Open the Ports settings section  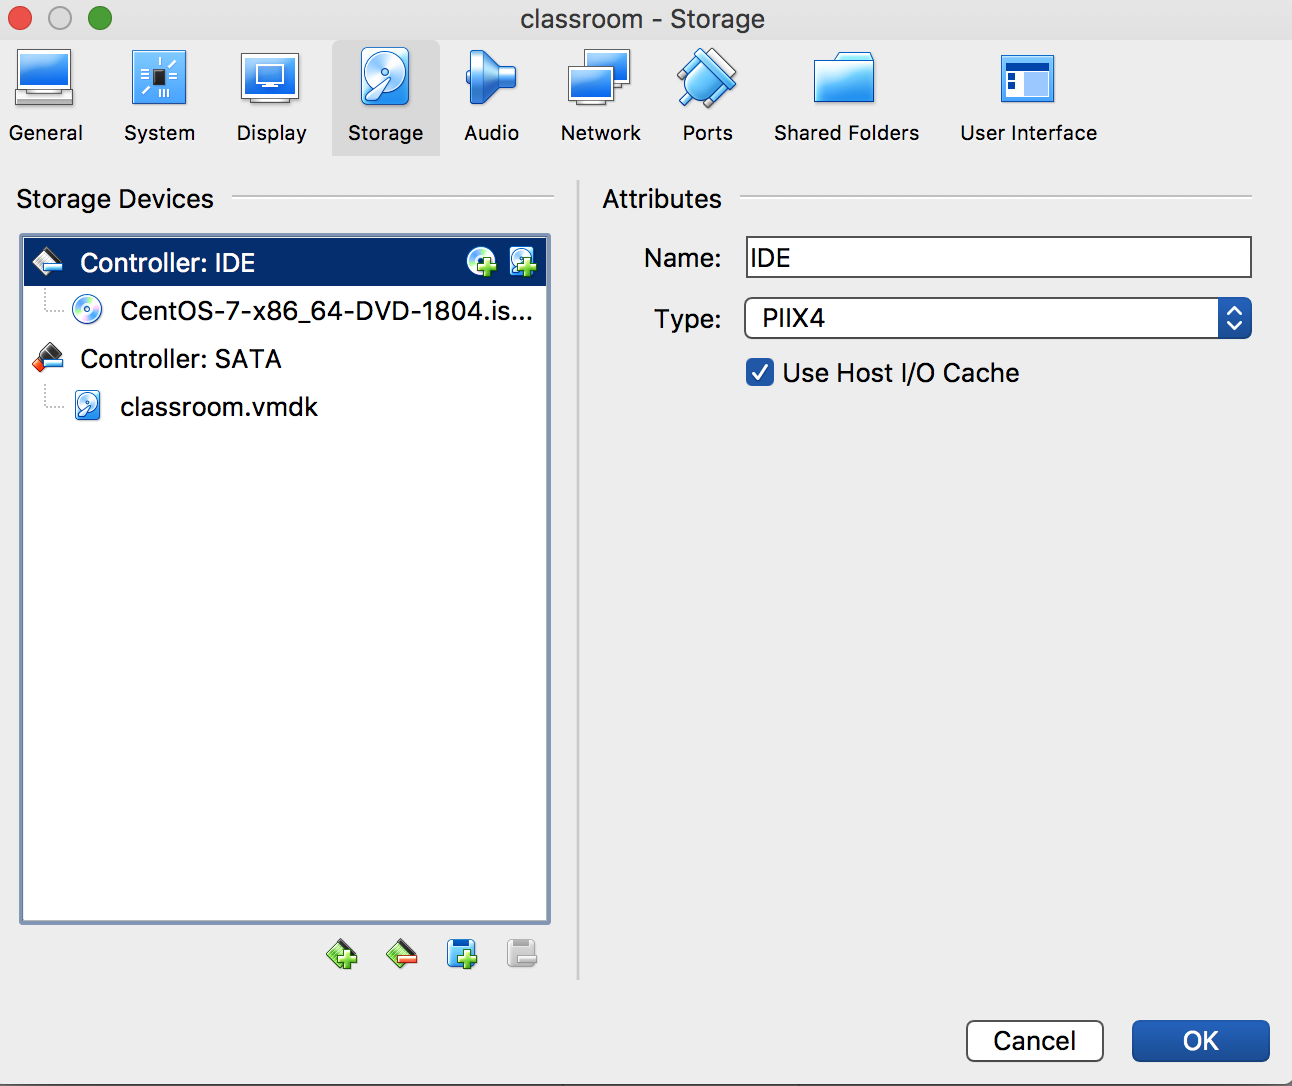707,98
